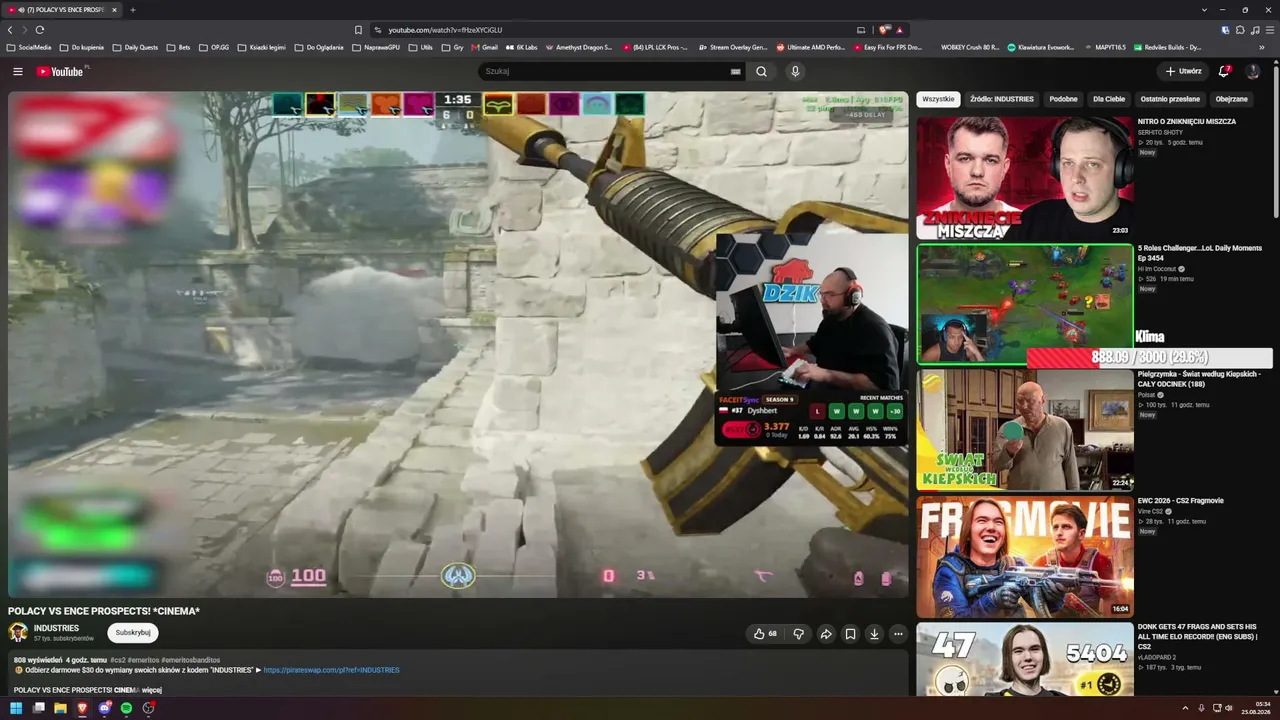The width and height of the screenshot is (1280, 720).
Task: Download the video with the arrow icon
Action: pyautogui.click(x=874, y=633)
